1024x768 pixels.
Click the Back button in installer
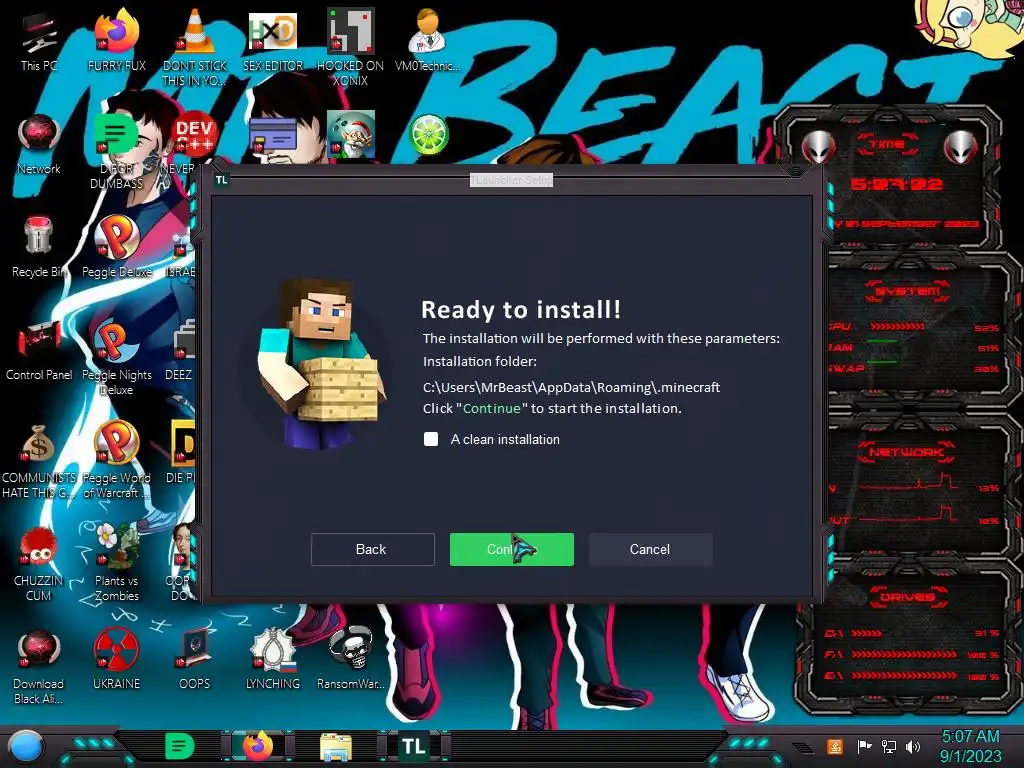372,549
